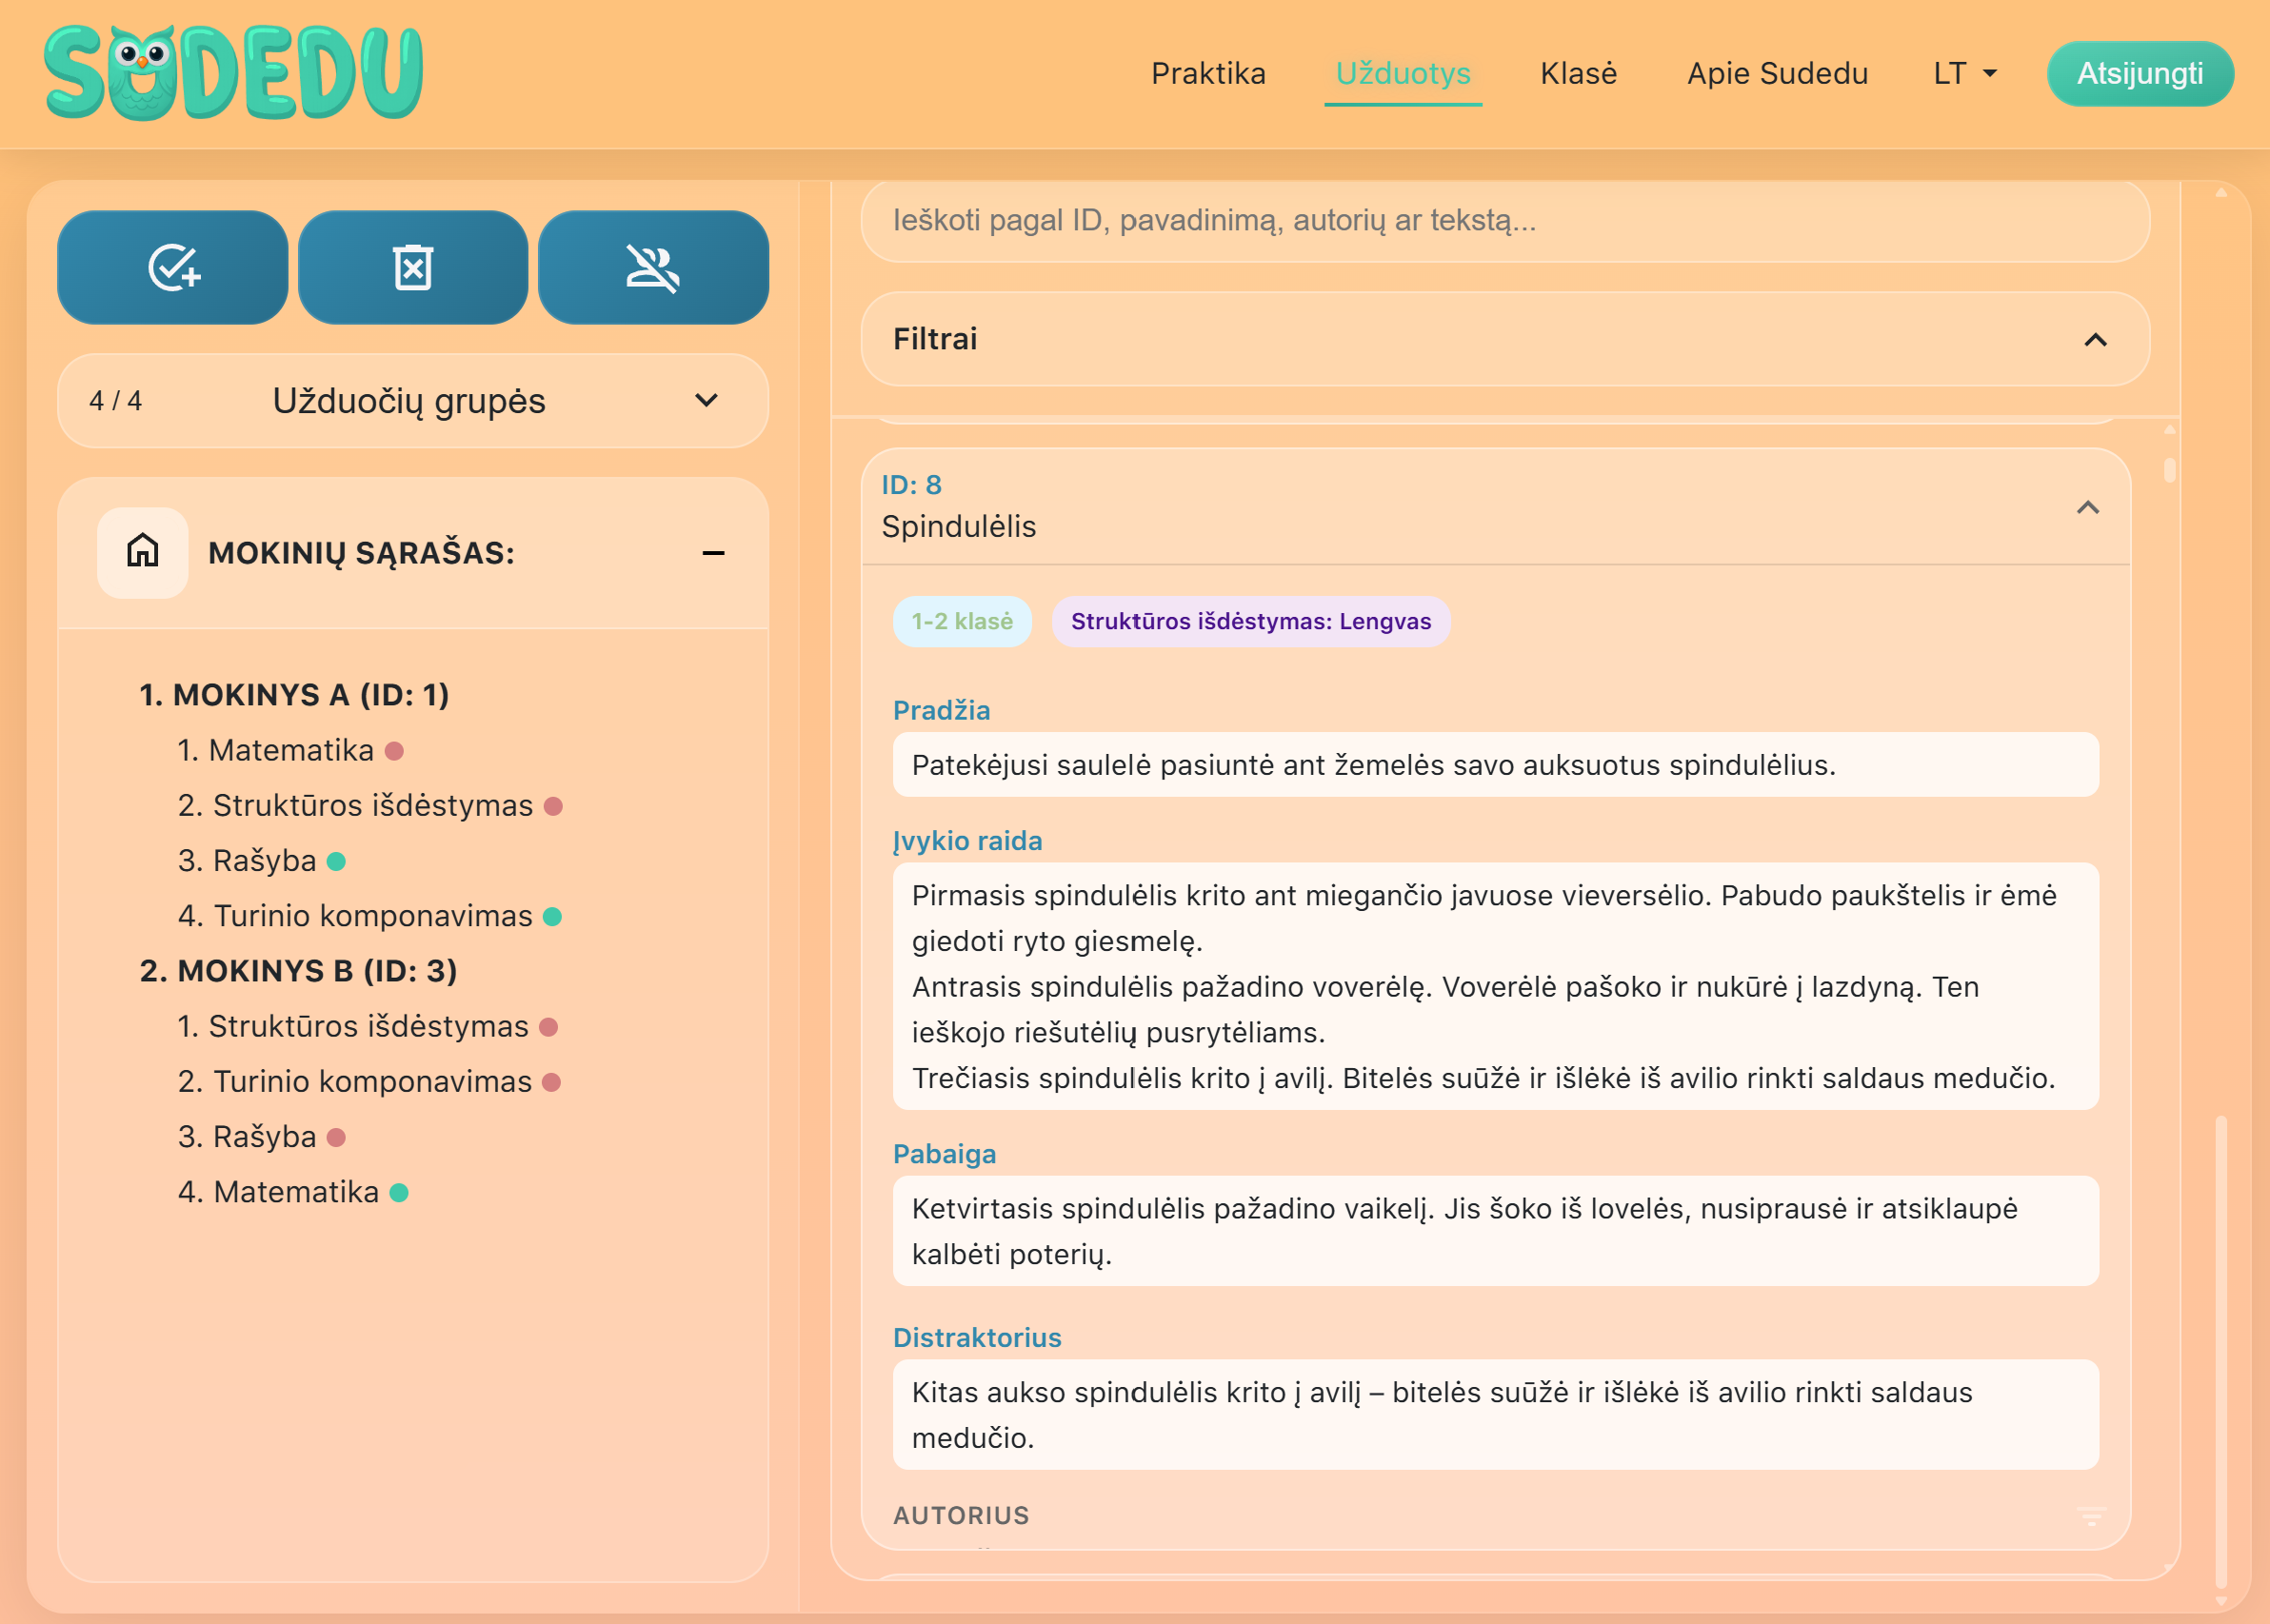Open Apie Sudedu page
This screenshot has width=2270, height=1624.
(1777, 74)
